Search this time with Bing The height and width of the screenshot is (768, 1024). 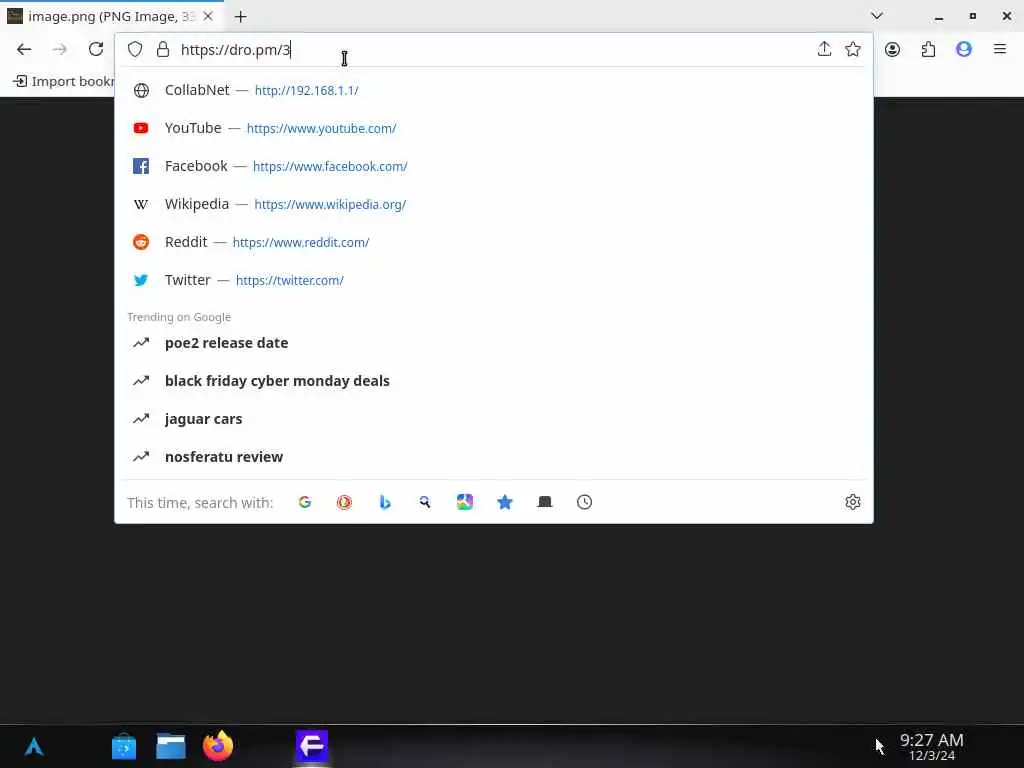(x=385, y=502)
